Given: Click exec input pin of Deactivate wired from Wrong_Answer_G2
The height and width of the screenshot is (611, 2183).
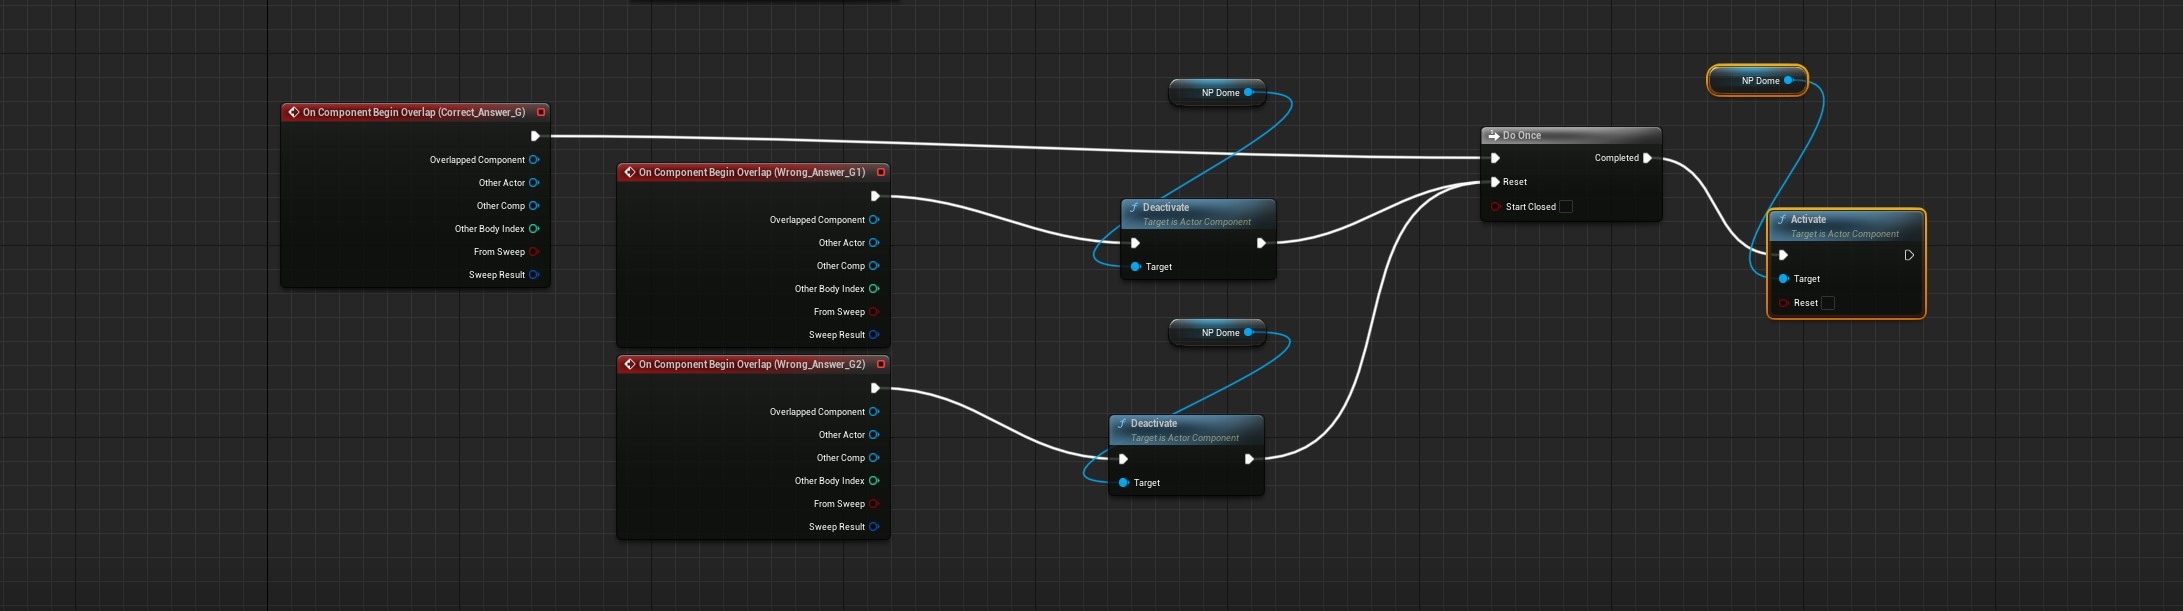Looking at the screenshot, I should coord(1123,459).
